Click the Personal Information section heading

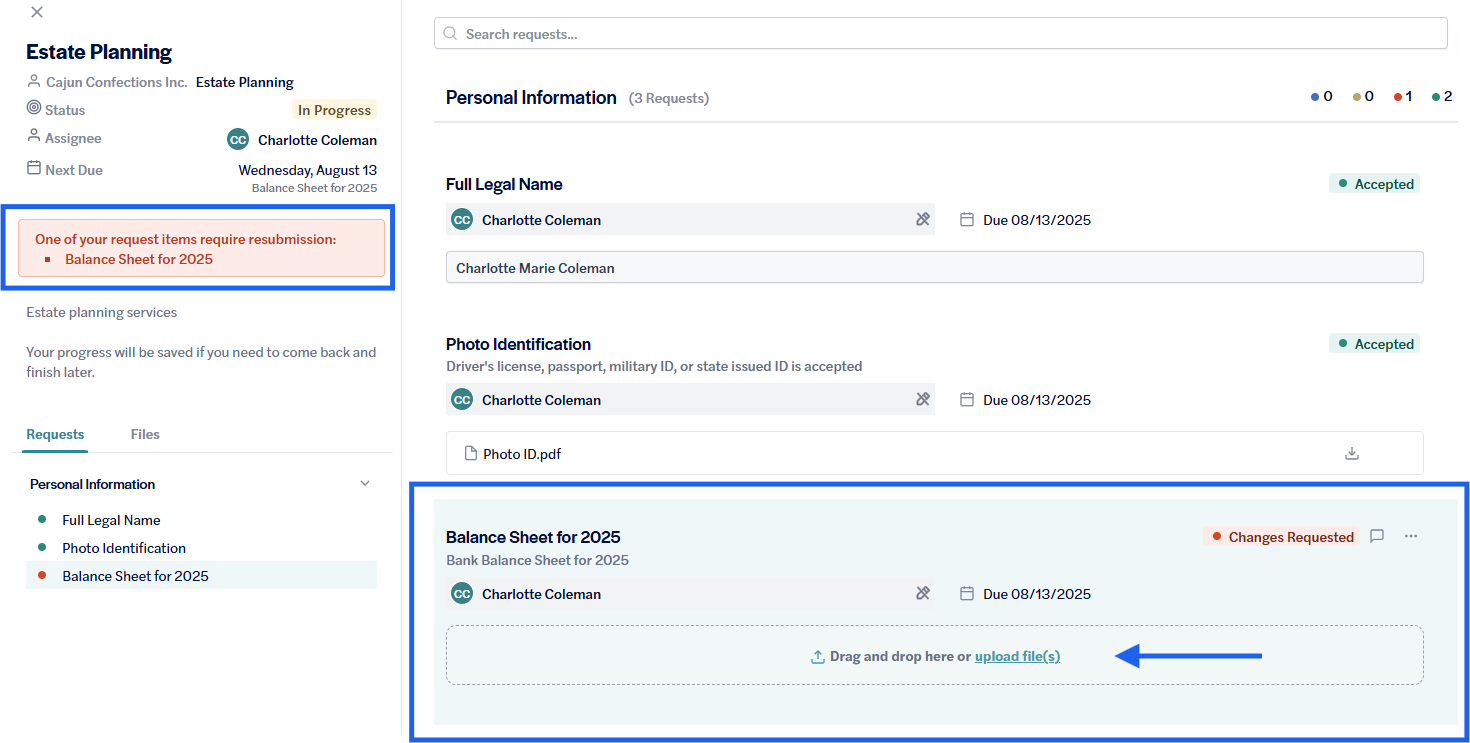click(x=531, y=97)
